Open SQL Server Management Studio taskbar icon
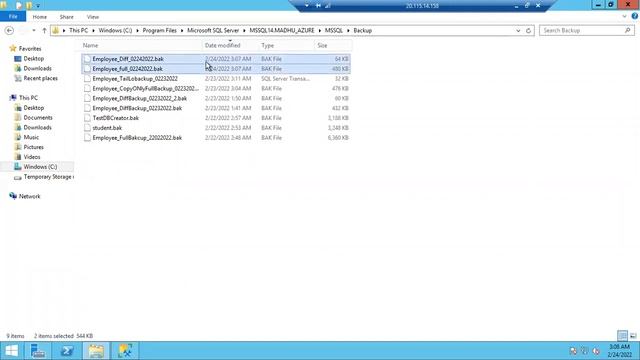The height and width of the screenshot is (360, 640). coord(125,351)
